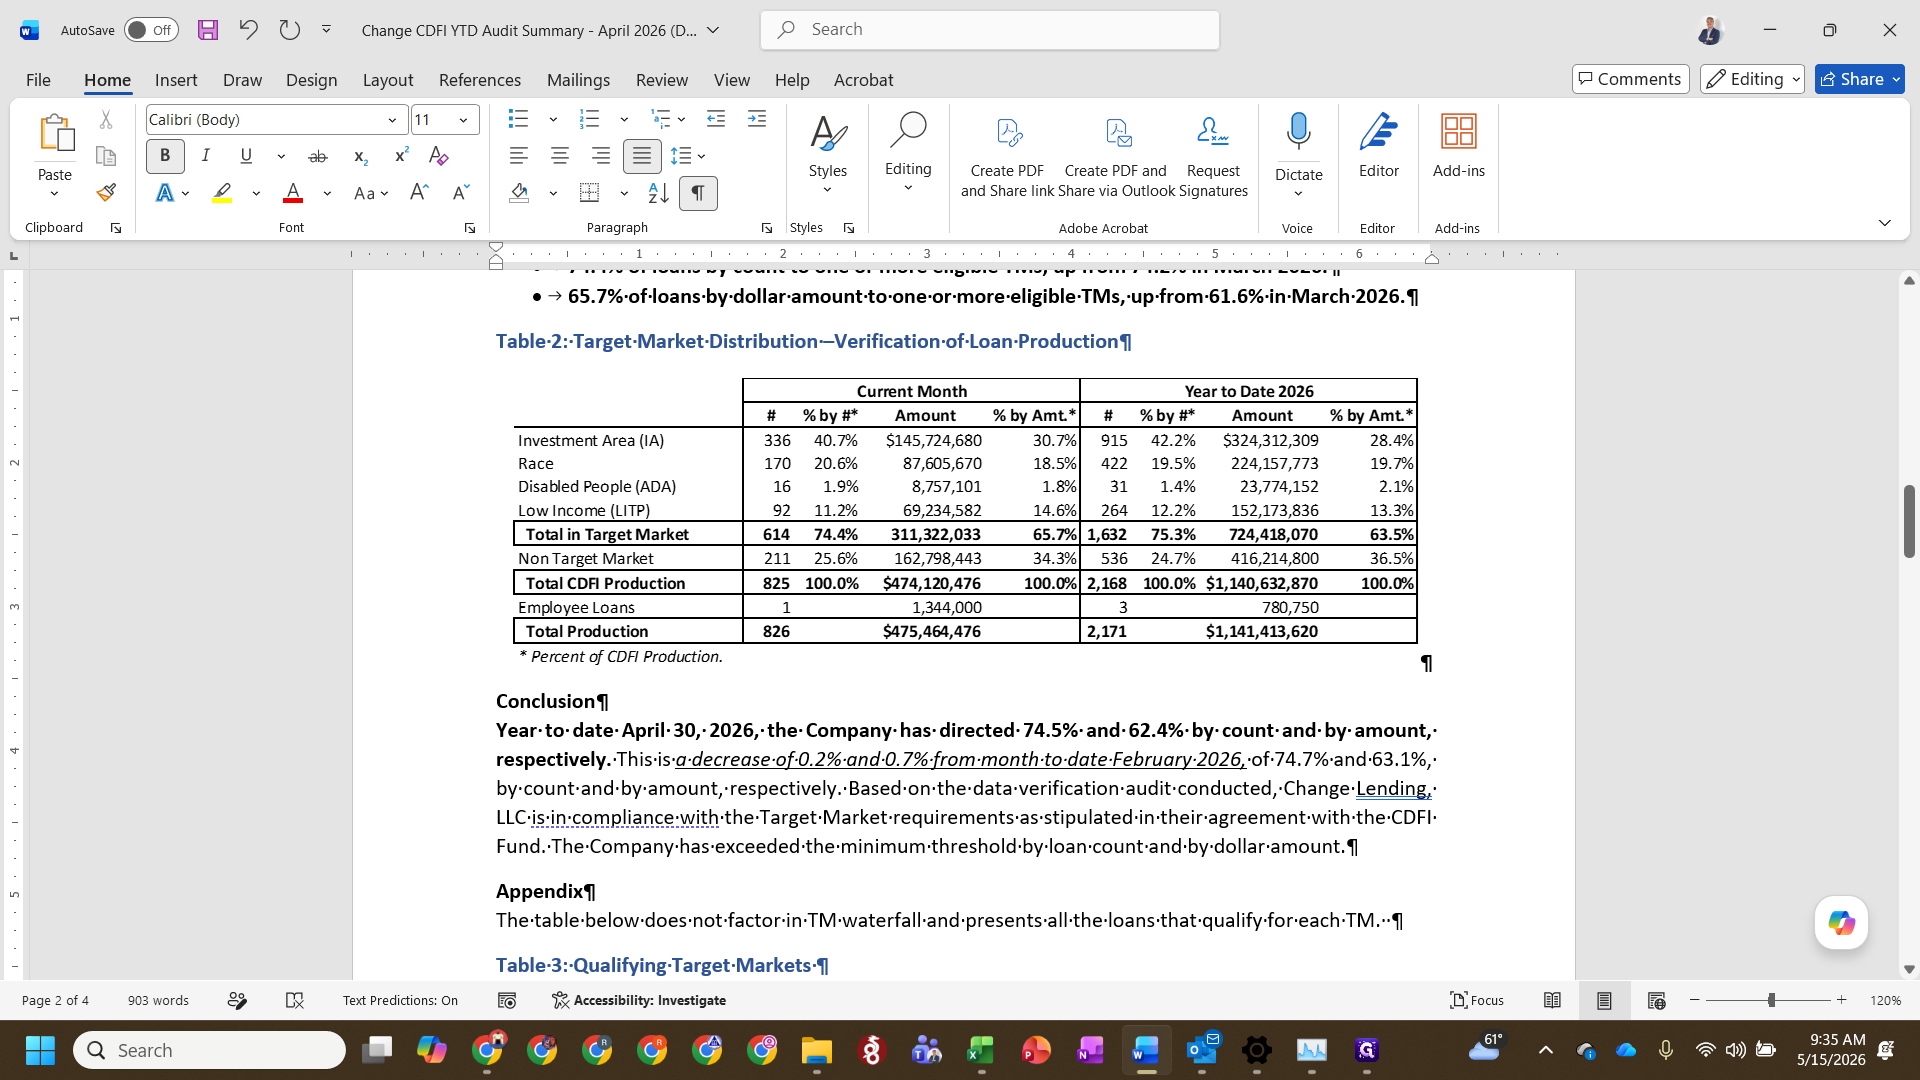This screenshot has width=1920, height=1080.
Task: Decrease paragraph indent
Action: pos(716,120)
